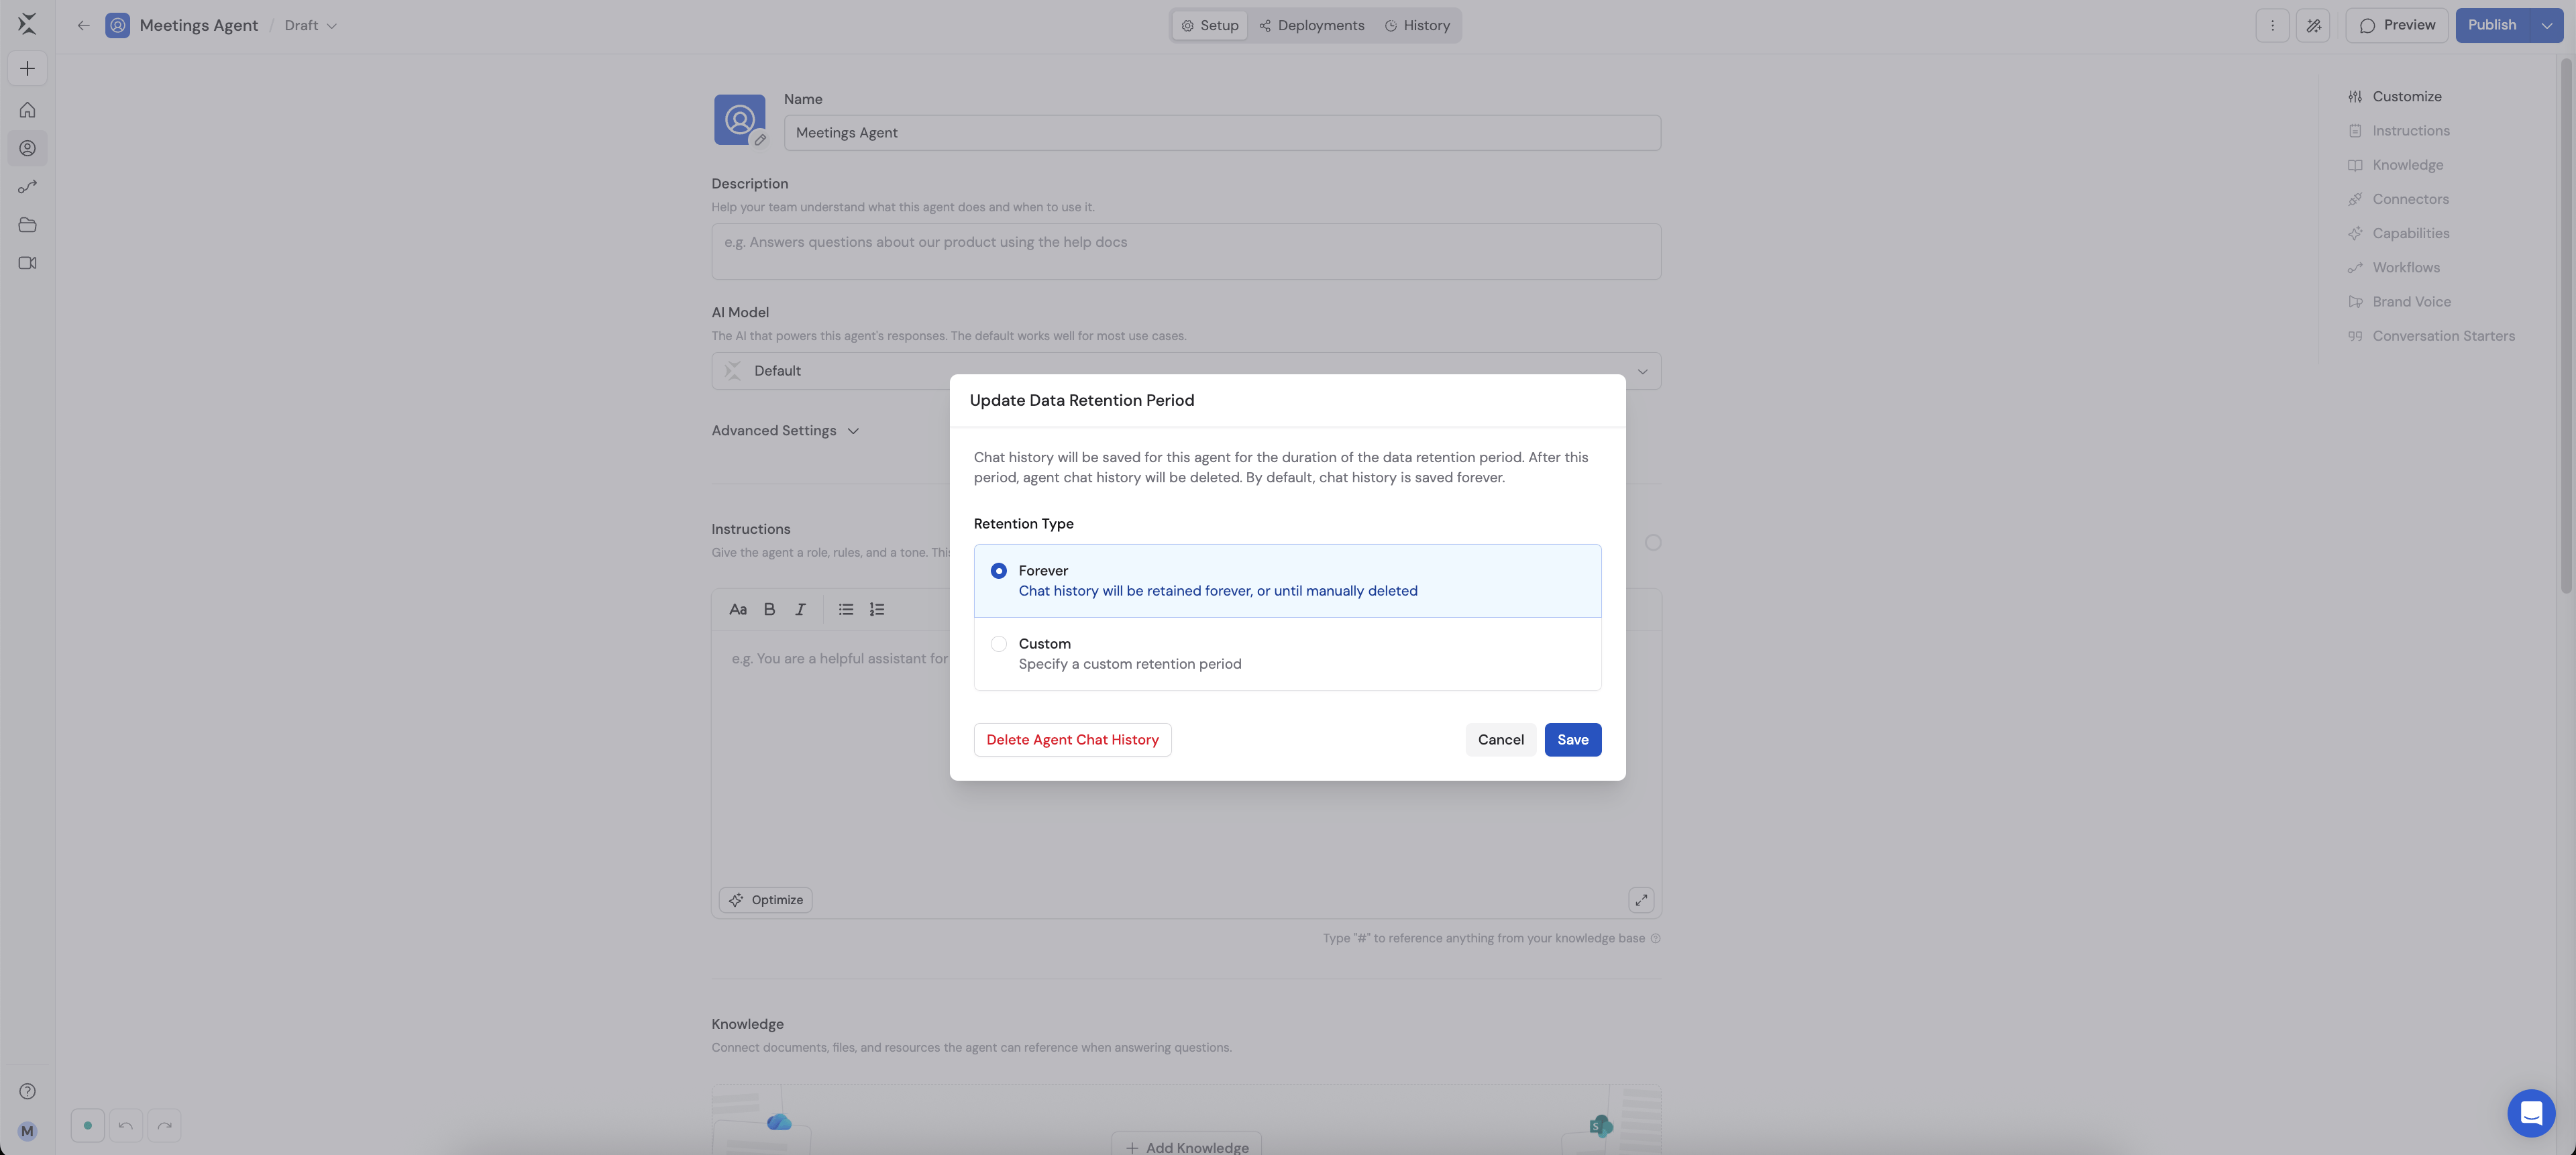The height and width of the screenshot is (1155, 2576).
Task: Jump to Conversation Starters section
Action: tap(2431, 336)
